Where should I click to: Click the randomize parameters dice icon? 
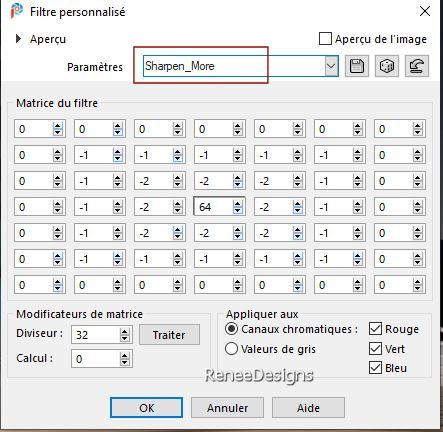(x=387, y=66)
